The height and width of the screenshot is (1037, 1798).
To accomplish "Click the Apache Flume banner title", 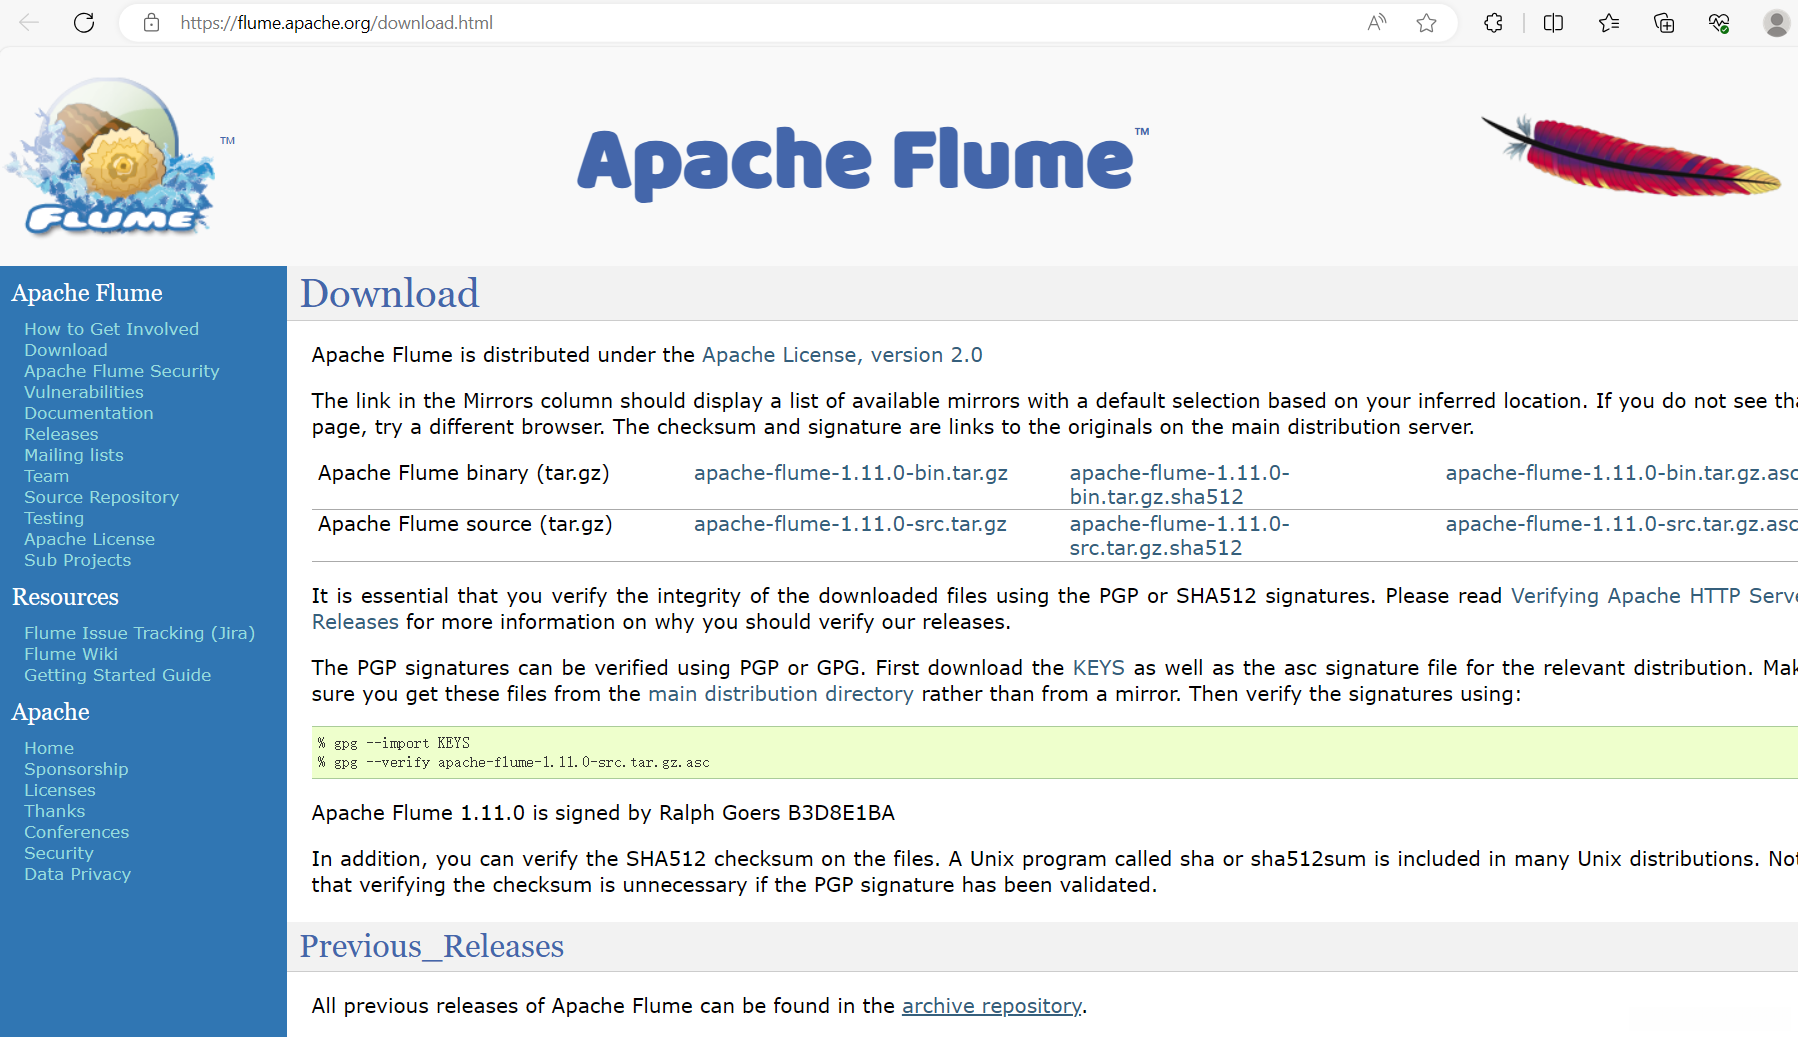I will click(863, 162).
